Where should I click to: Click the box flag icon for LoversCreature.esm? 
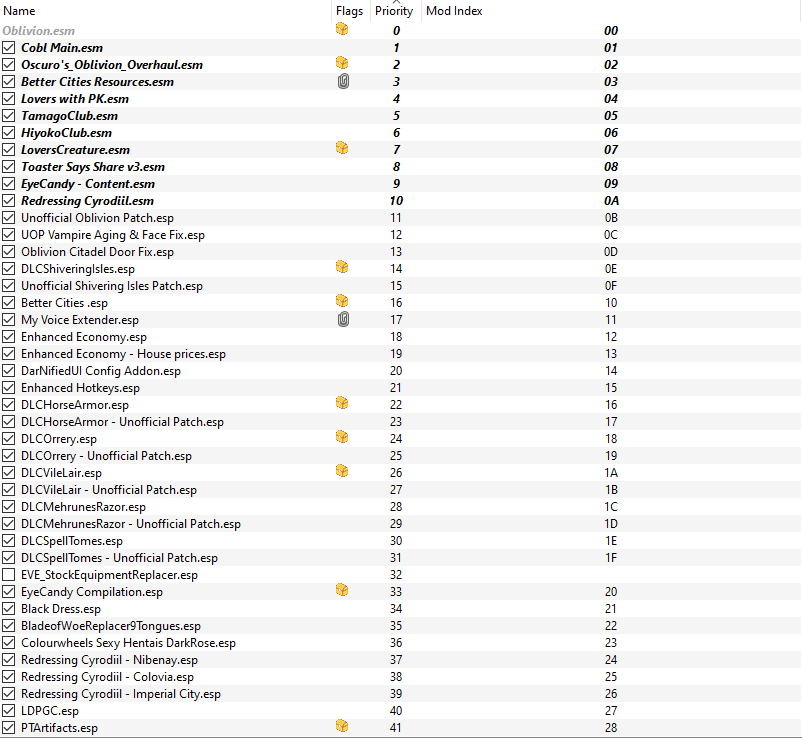point(342,148)
